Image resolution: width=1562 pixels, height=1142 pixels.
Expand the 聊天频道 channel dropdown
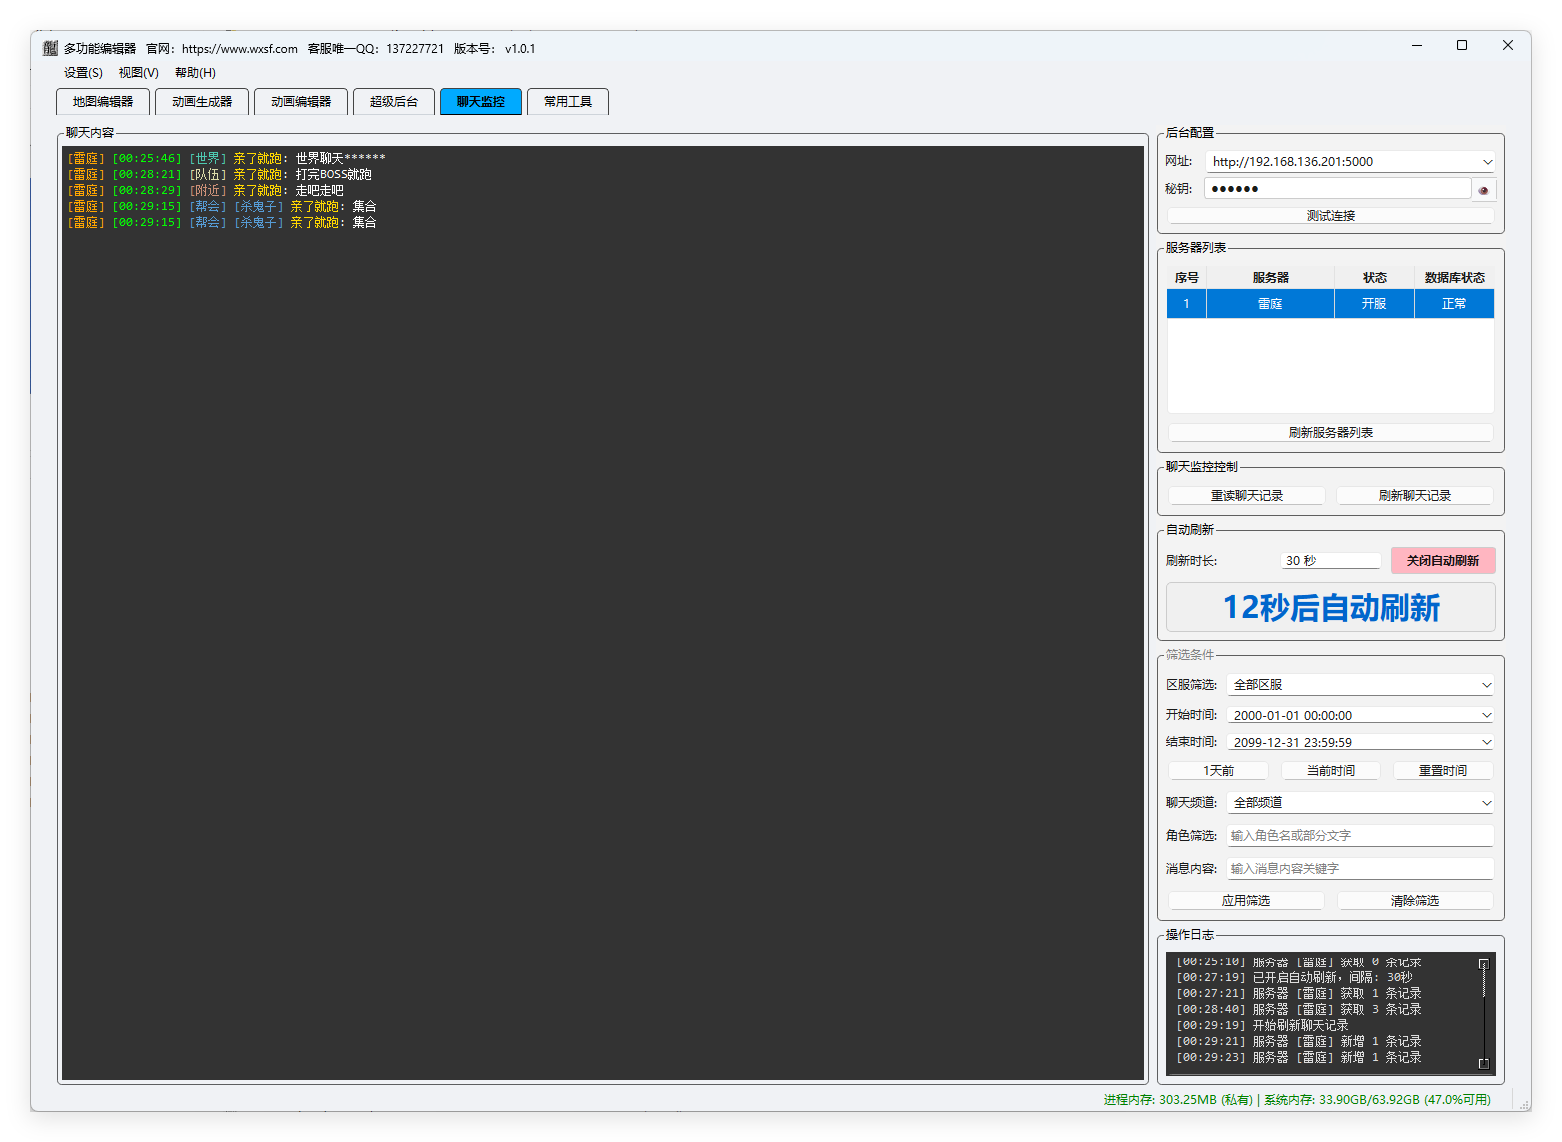click(x=1486, y=803)
